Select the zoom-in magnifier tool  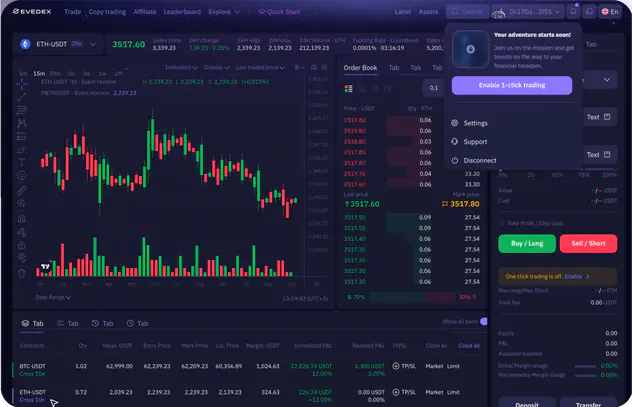coord(22,204)
